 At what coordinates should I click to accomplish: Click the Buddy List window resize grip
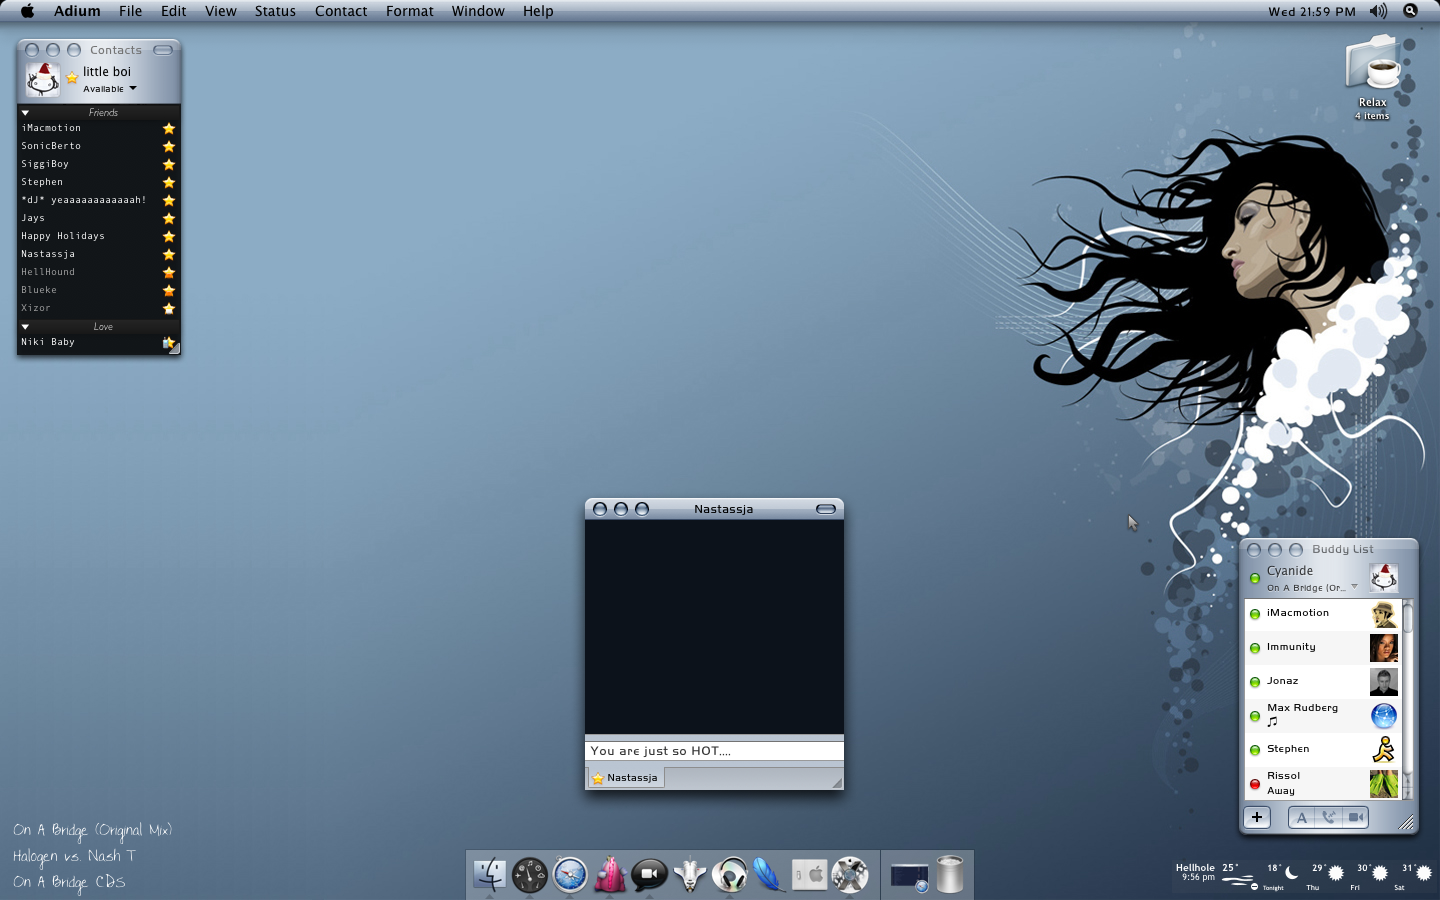tap(1406, 822)
